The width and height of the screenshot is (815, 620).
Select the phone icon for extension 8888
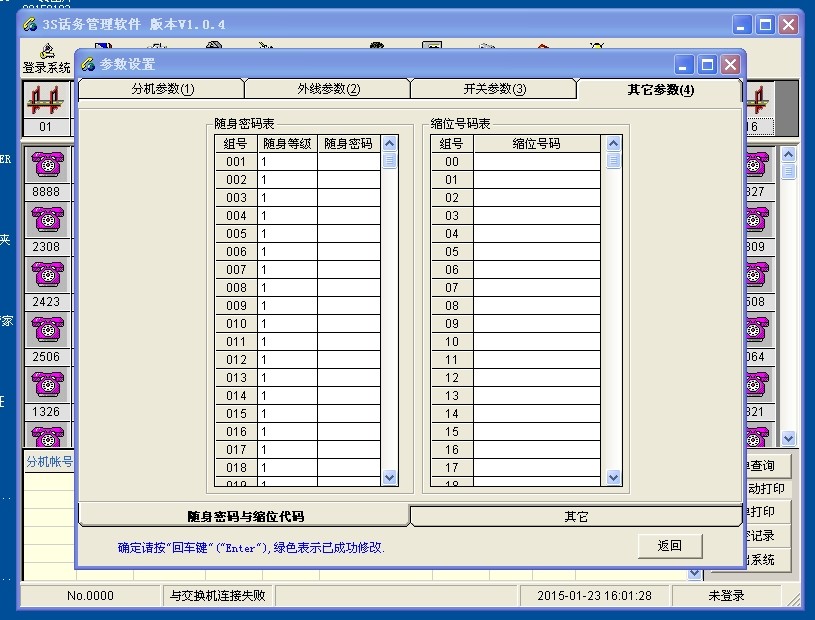point(47,164)
